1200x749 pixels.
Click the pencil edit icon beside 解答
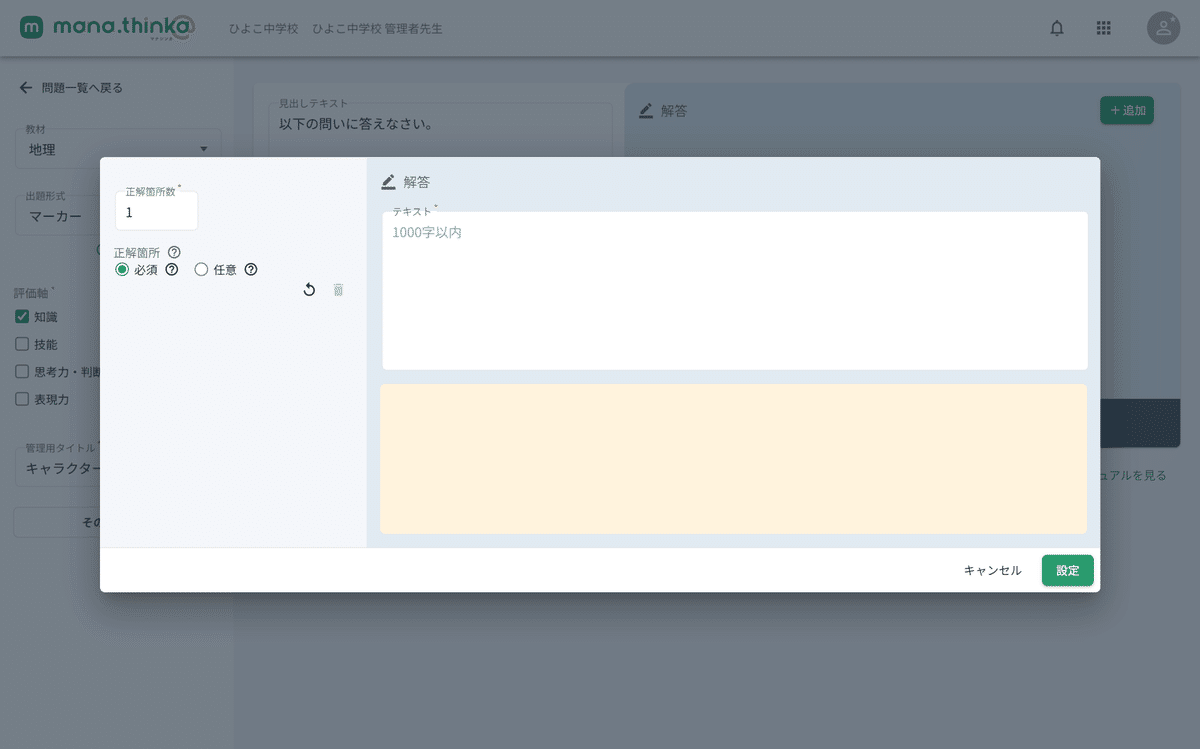pos(388,181)
